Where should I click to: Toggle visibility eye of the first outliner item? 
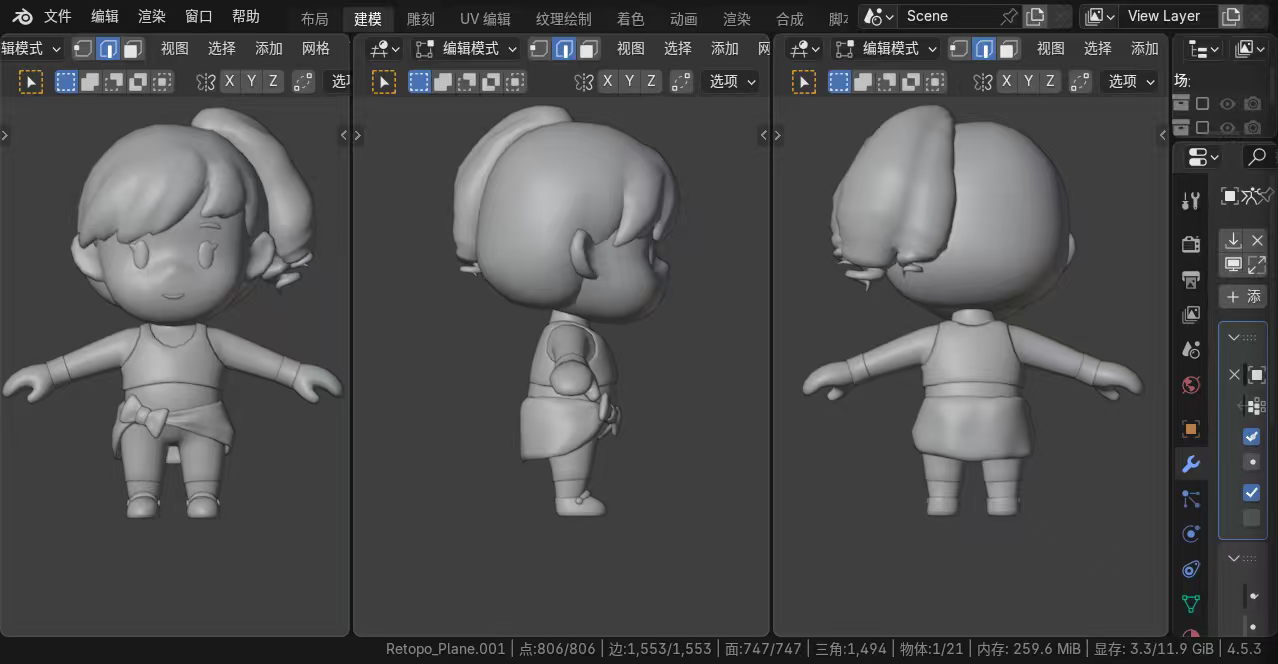[1227, 104]
